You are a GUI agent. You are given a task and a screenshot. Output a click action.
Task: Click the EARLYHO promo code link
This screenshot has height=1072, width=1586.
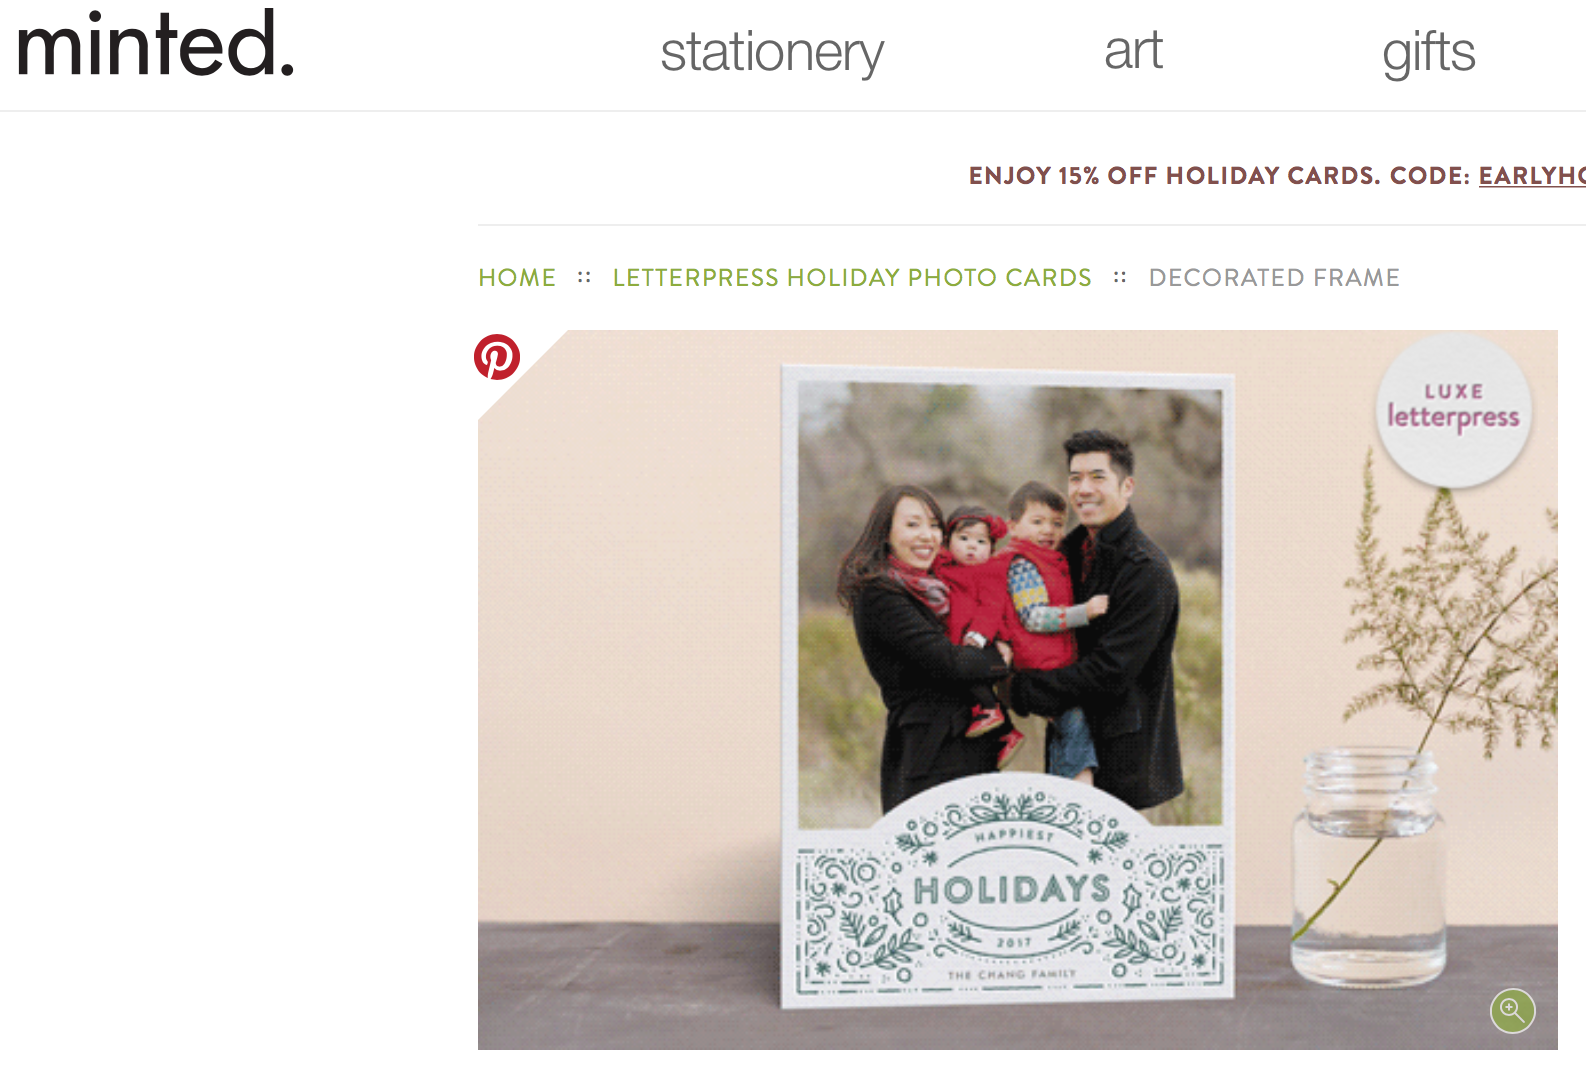1532,176
